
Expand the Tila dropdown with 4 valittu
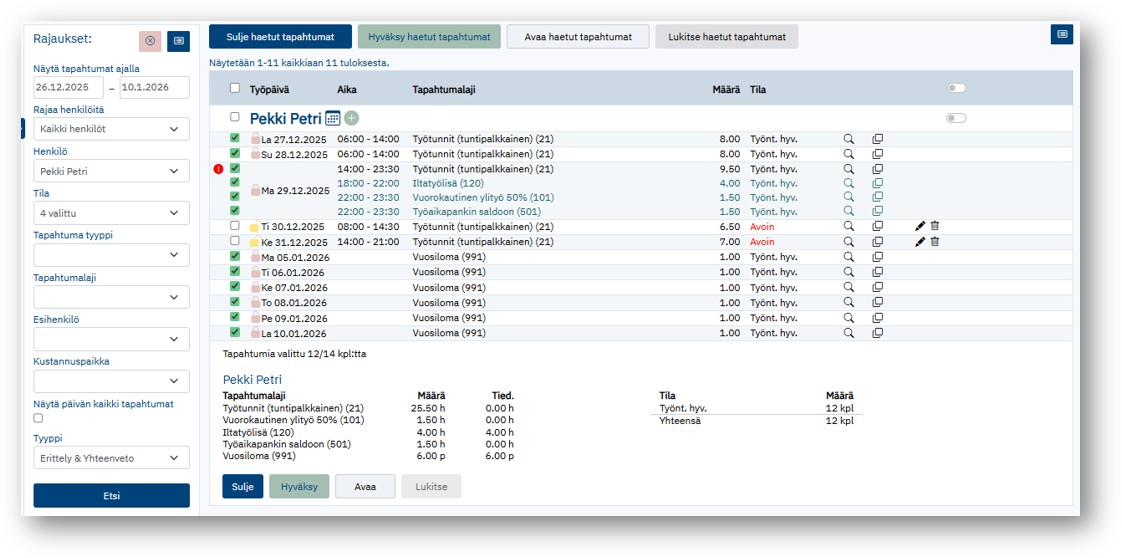pyautogui.click(x=112, y=212)
